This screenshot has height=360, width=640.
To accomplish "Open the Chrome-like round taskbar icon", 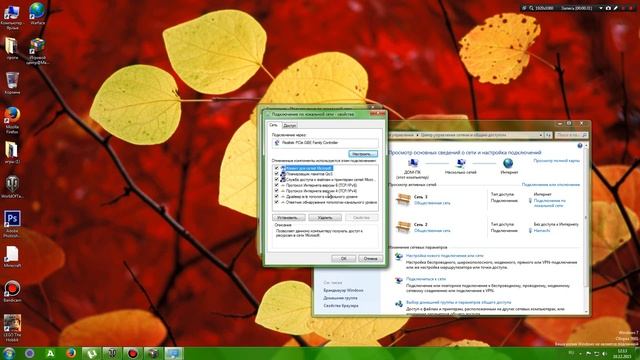I will [29, 353].
